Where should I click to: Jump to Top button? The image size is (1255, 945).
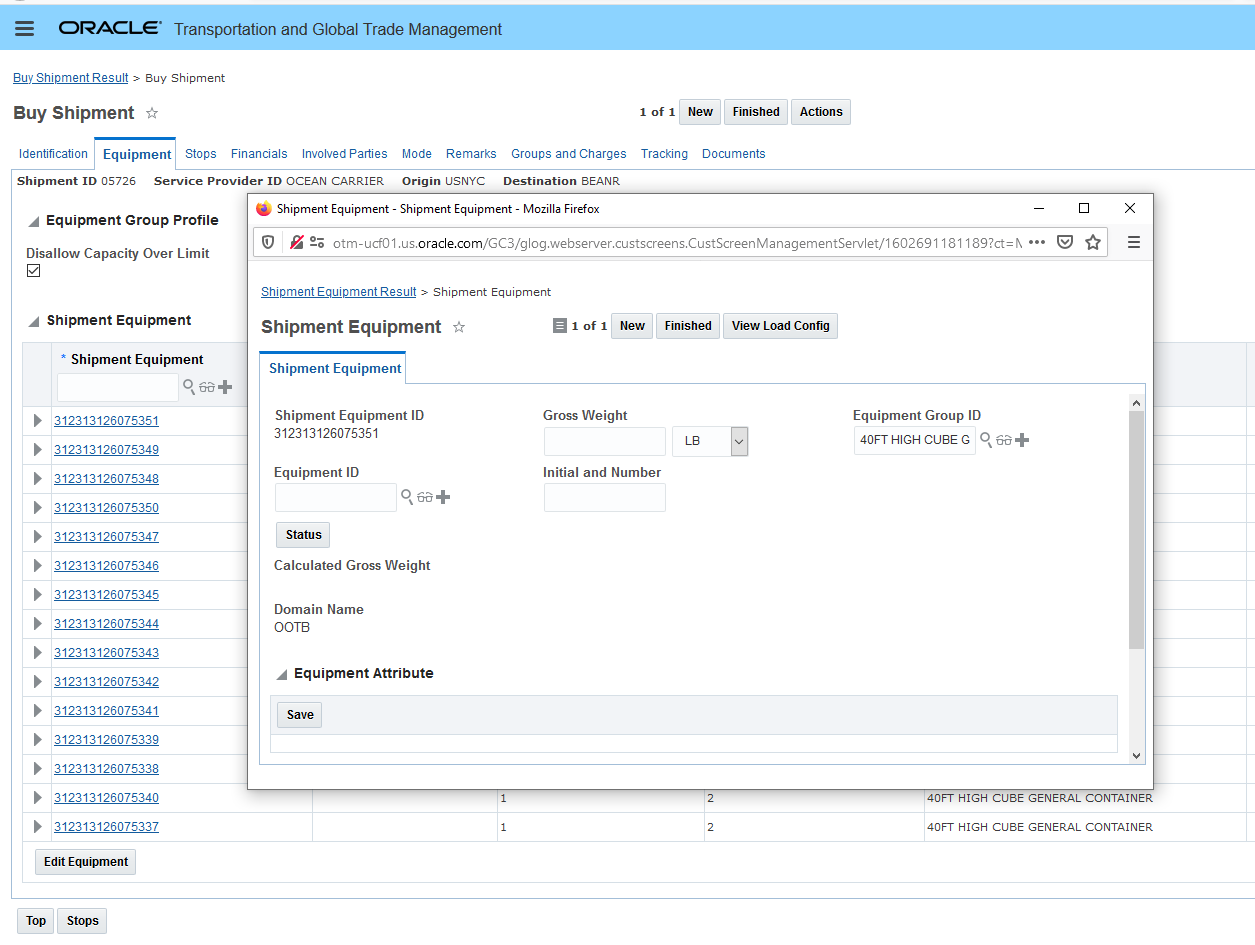tap(36, 921)
